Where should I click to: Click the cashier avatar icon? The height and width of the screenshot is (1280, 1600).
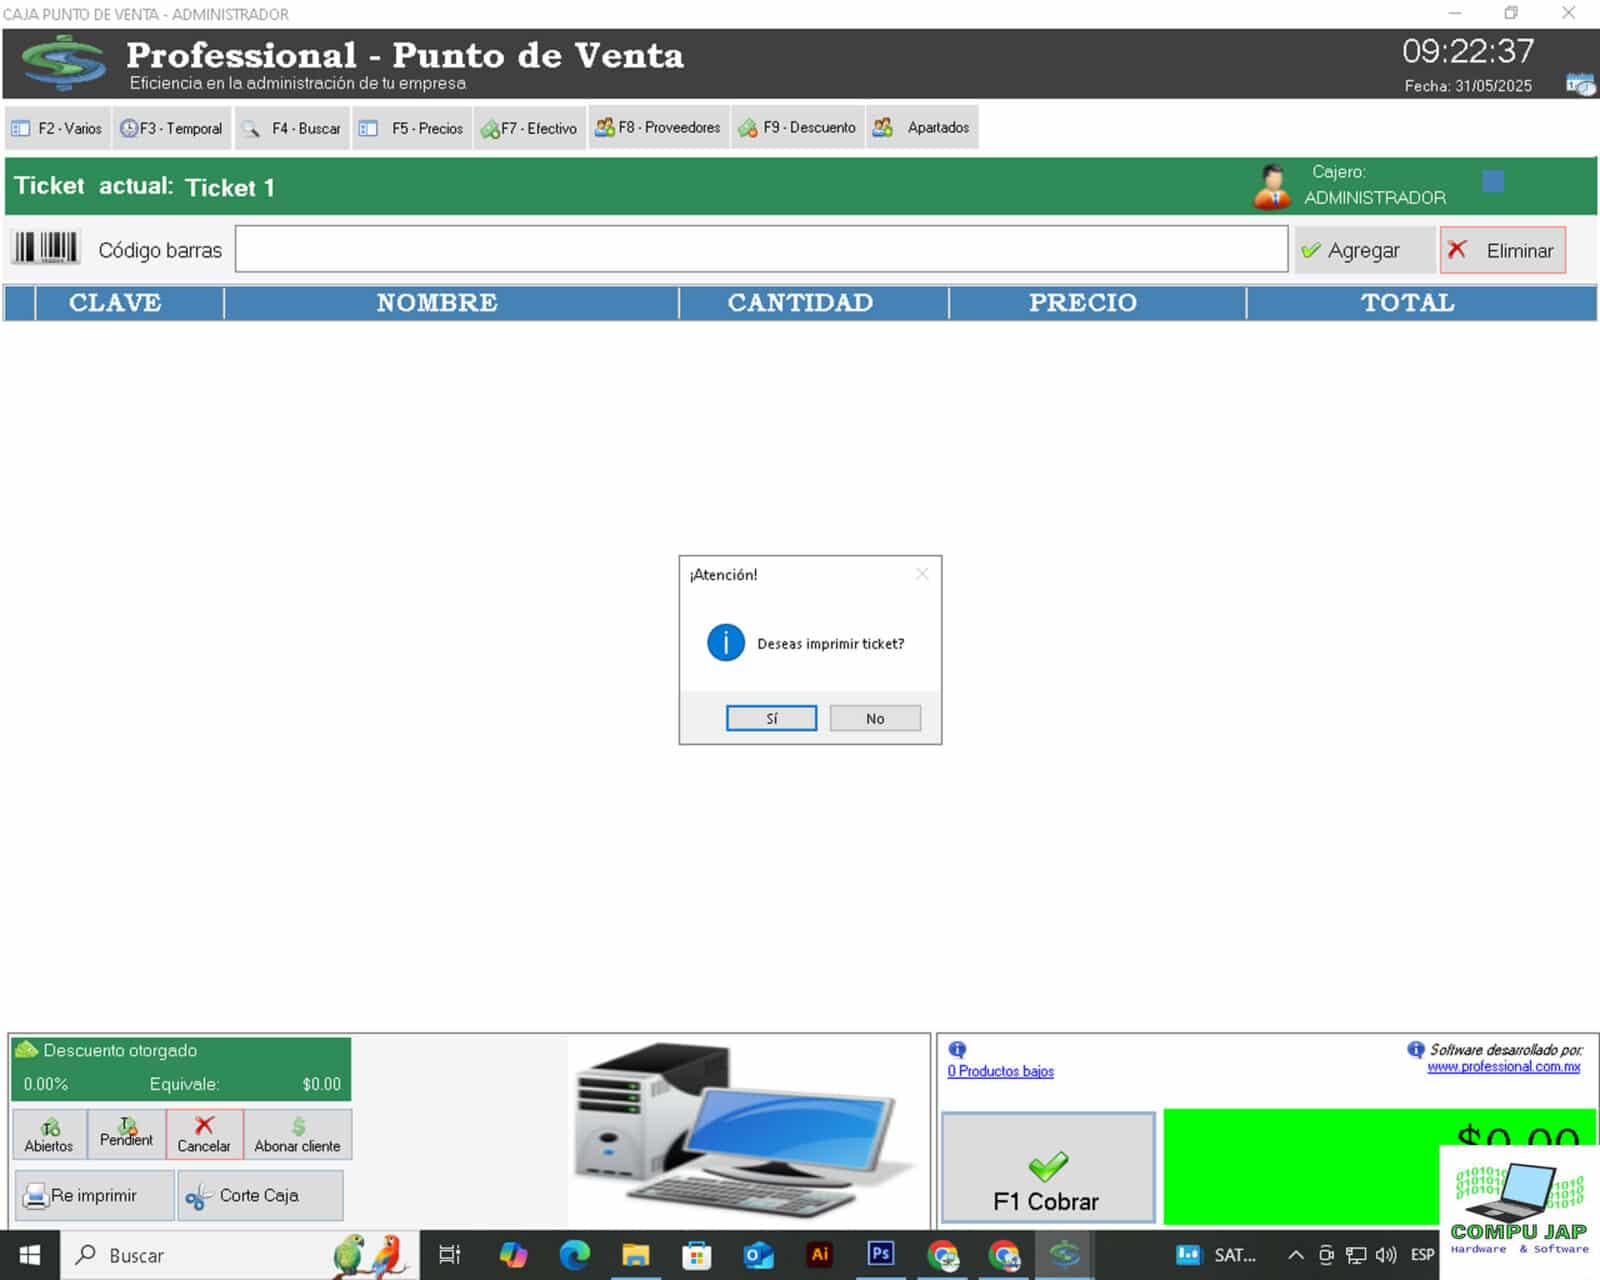pos(1272,186)
